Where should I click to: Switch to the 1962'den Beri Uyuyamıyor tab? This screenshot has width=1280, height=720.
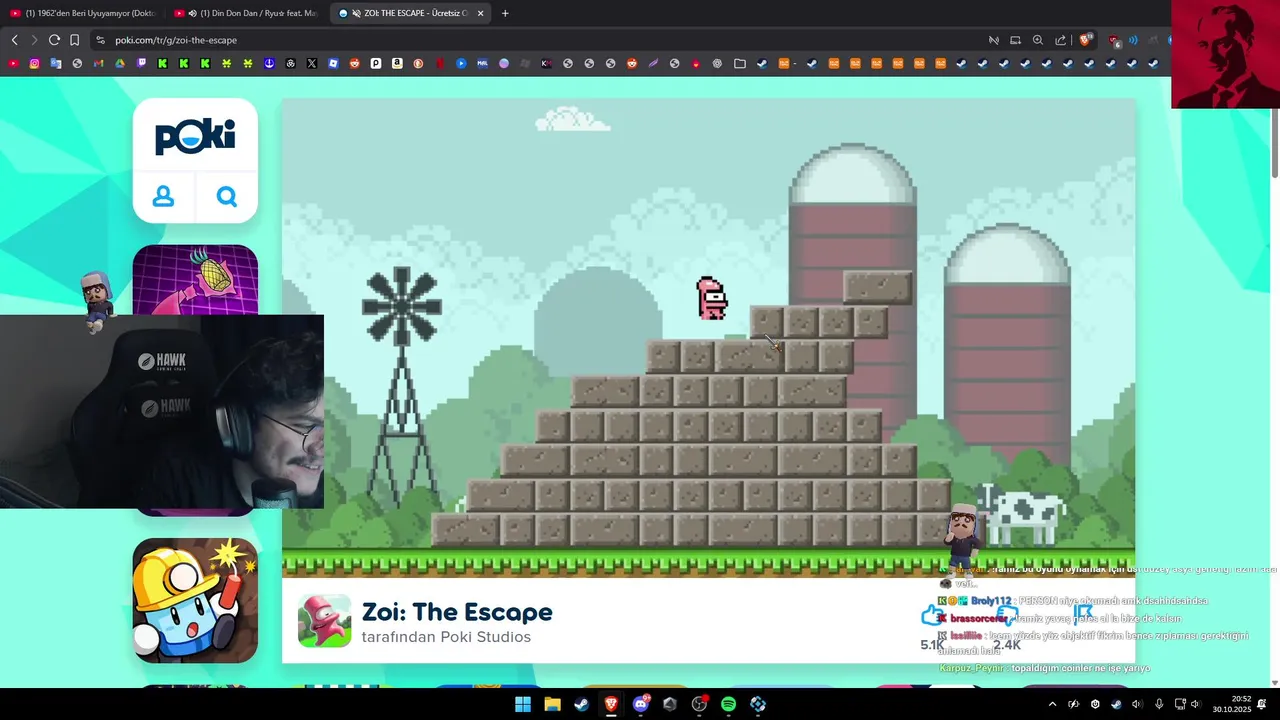click(x=82, y=13)
